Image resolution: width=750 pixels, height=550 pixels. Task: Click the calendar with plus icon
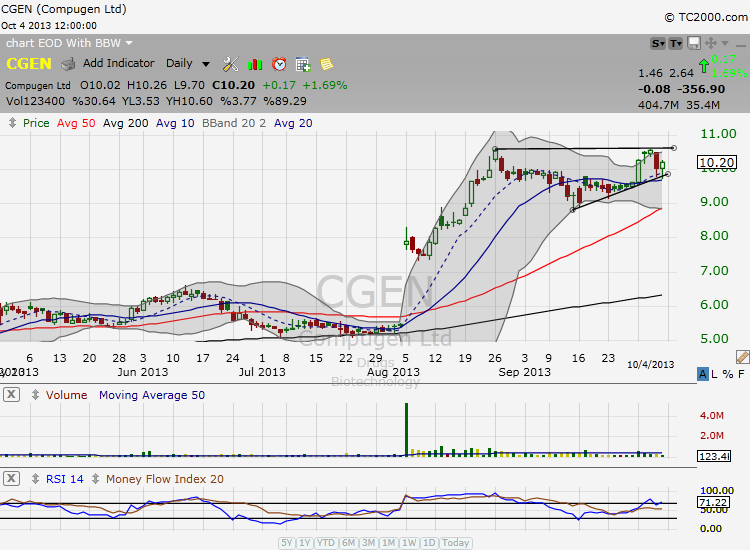303,64
